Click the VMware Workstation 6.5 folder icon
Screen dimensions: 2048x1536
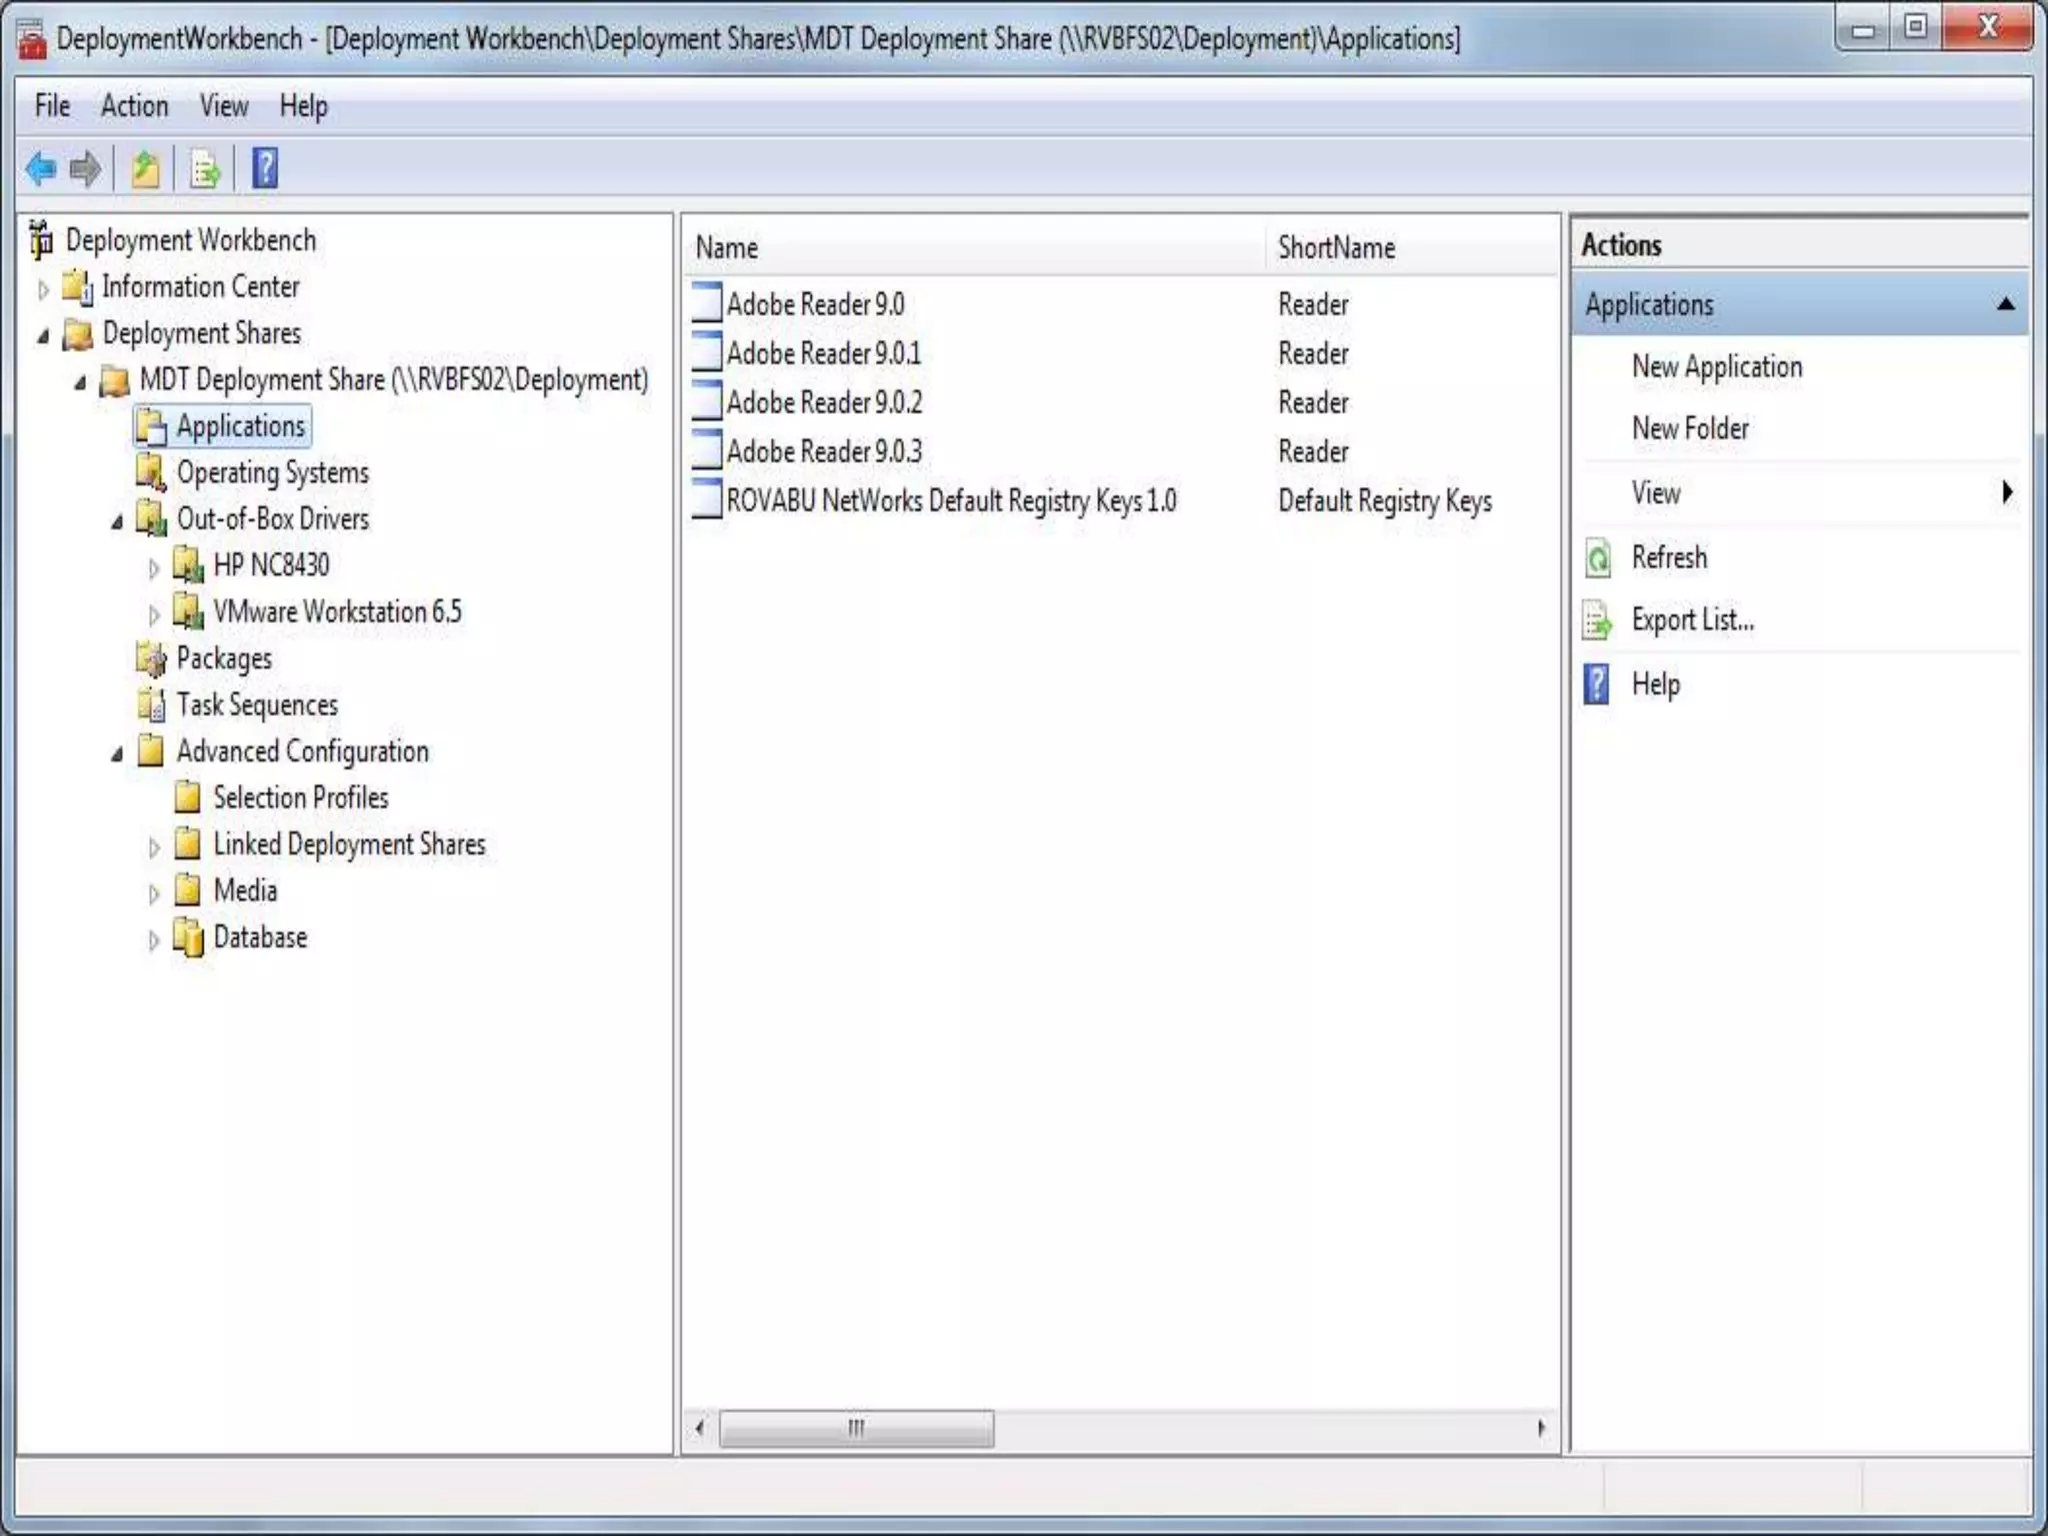pos(188,612)
